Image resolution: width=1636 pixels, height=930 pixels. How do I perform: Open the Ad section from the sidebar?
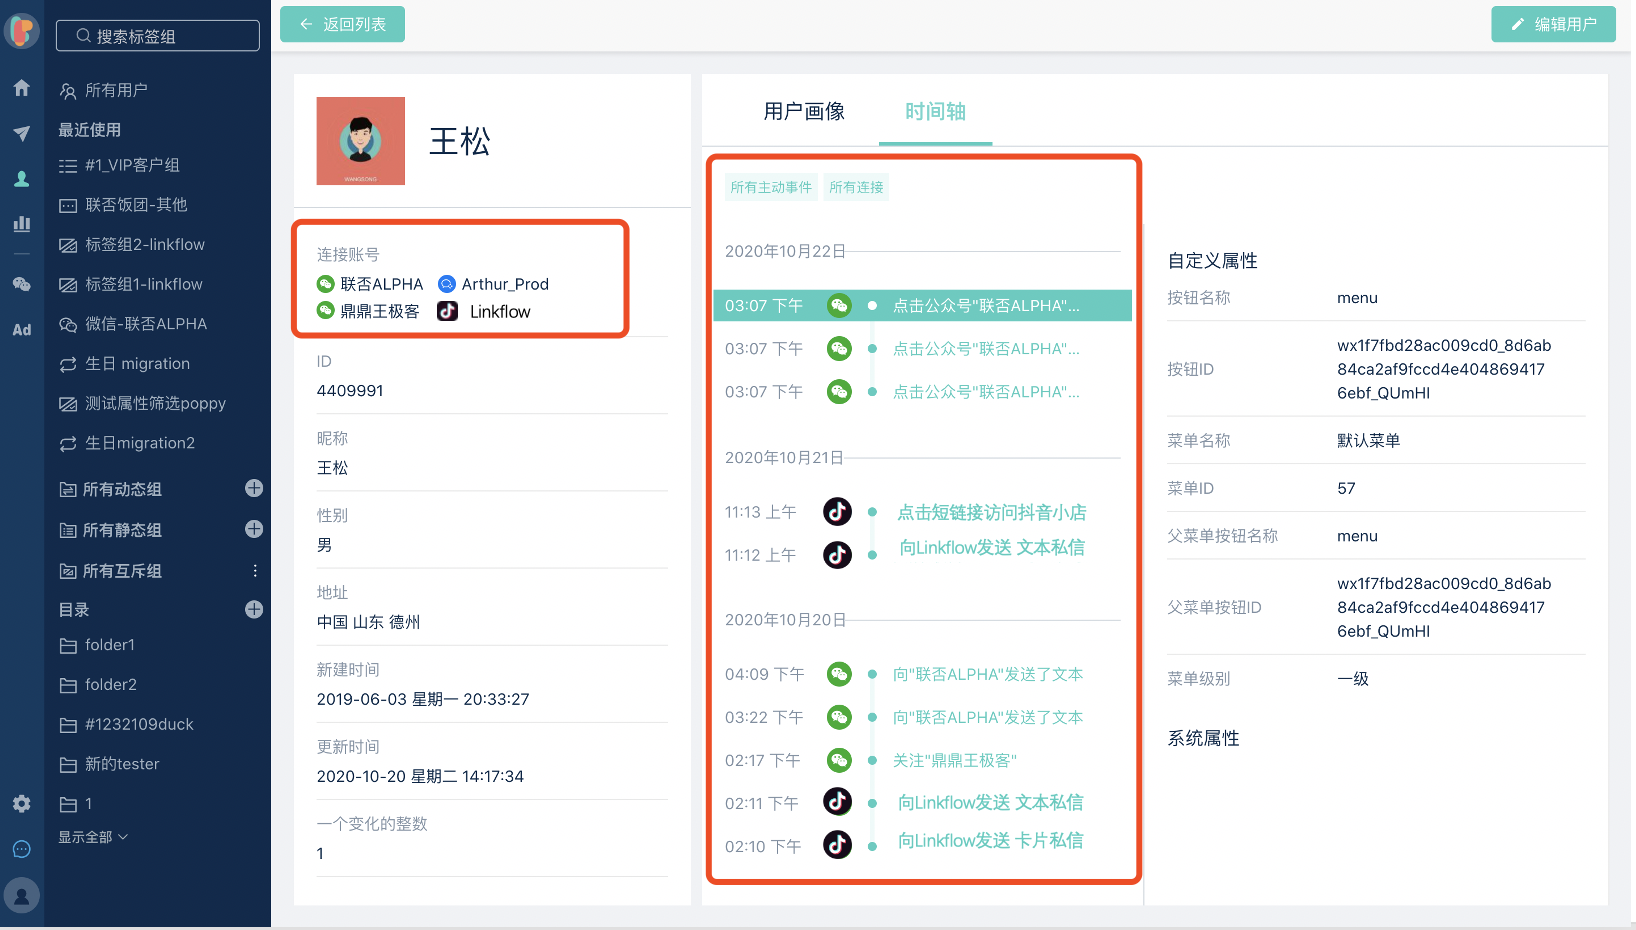(21, 329)
